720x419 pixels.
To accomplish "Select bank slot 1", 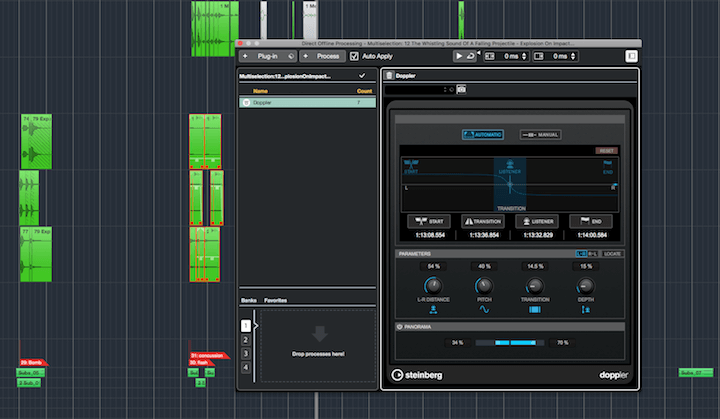I will point(246,326).
